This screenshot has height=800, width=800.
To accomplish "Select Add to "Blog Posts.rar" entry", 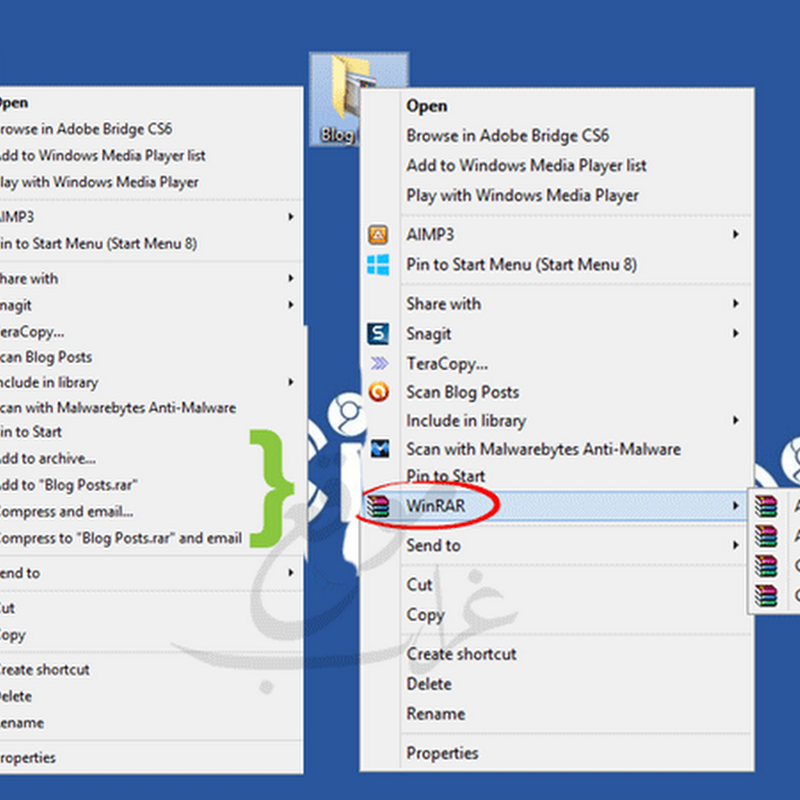I will pyautogui.click(x=68, y=485).
